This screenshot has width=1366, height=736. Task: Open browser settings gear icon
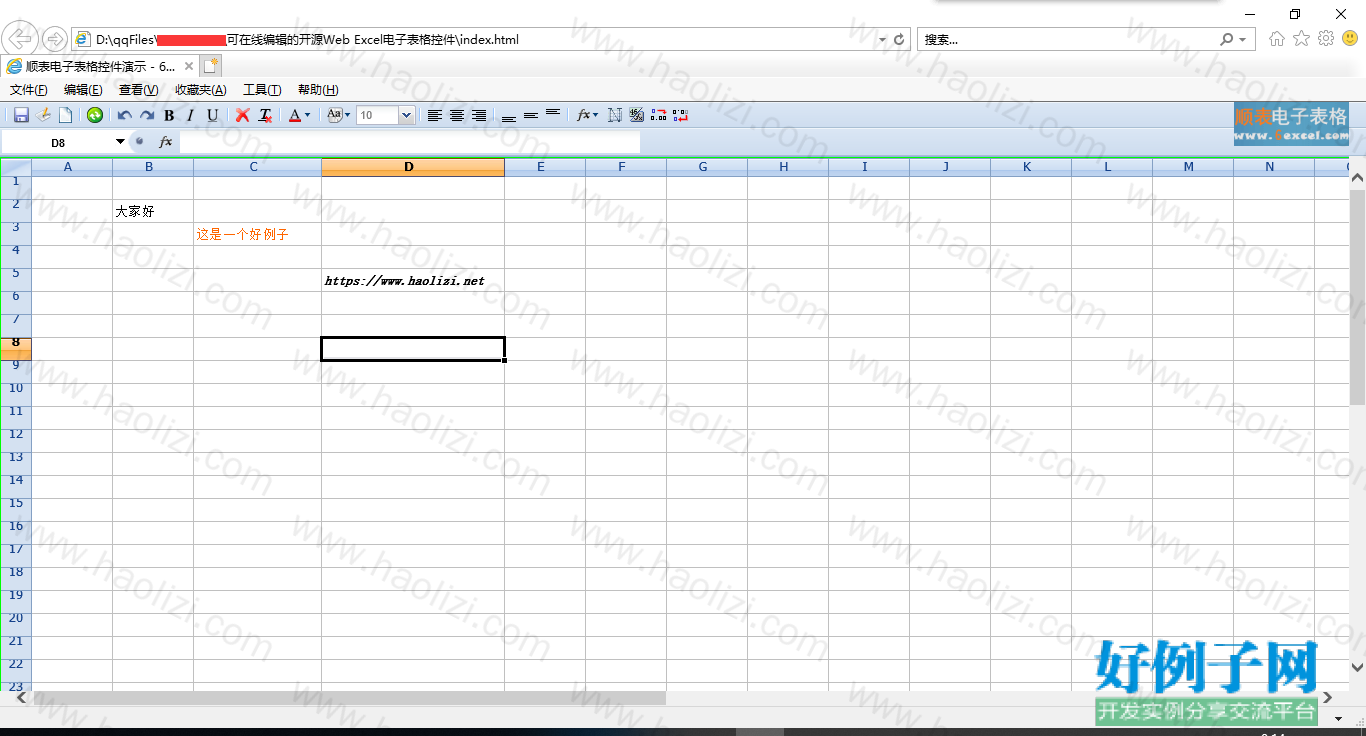[1326, 39]
